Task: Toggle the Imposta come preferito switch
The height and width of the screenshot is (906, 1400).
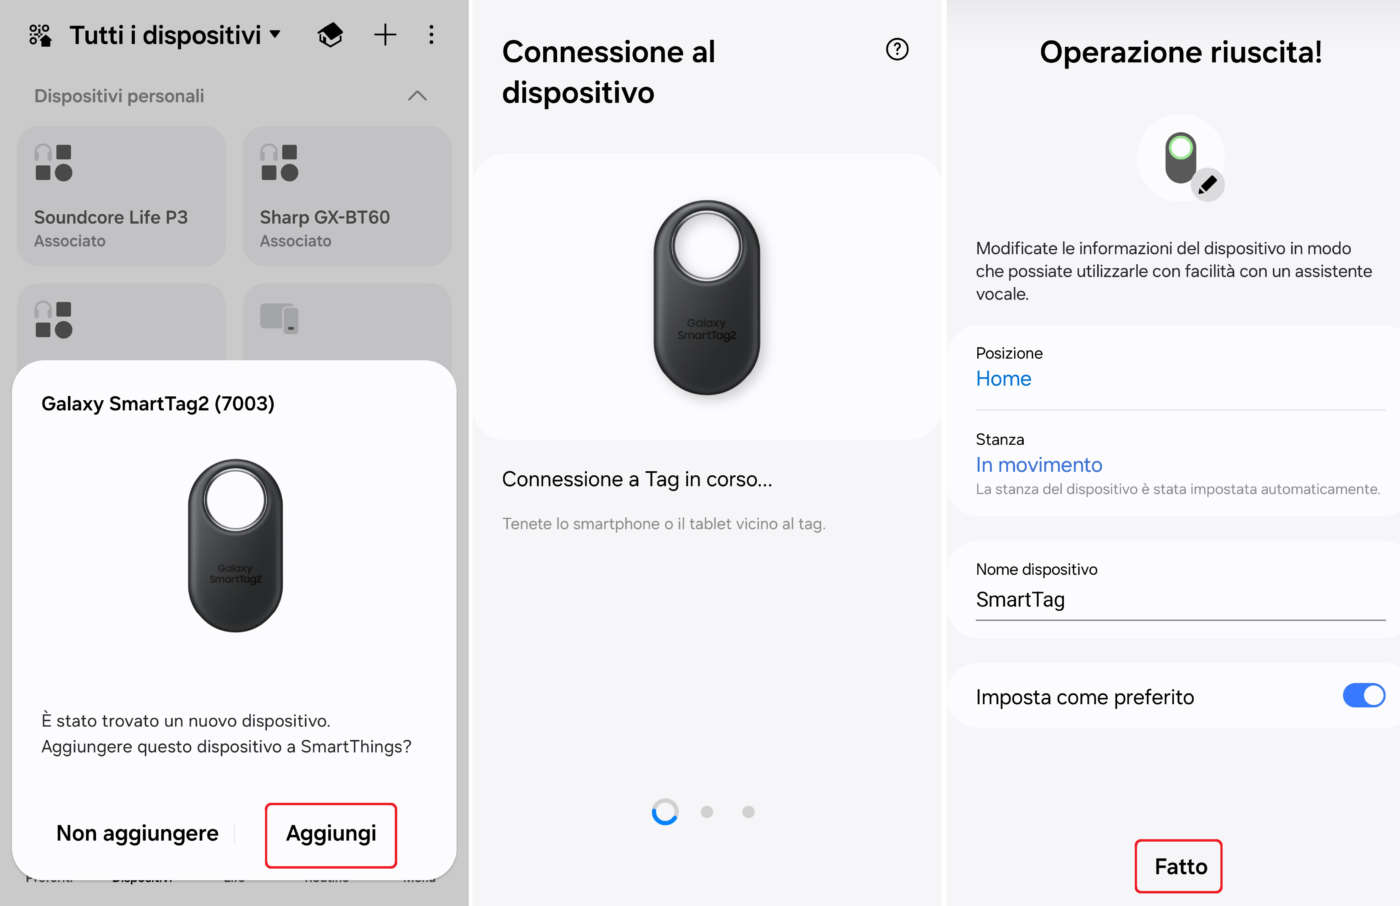Action: pos(1363,695)
